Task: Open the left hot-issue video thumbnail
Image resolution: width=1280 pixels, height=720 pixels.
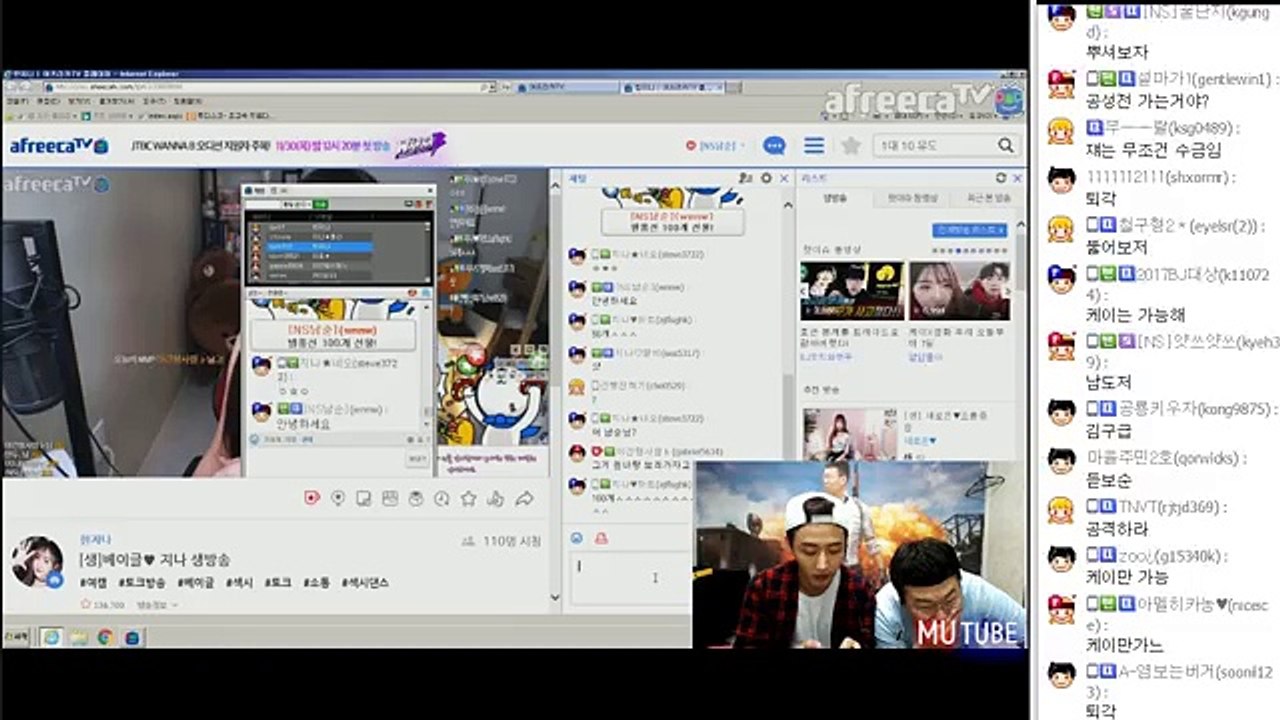Action: click(x=851, y=291)
